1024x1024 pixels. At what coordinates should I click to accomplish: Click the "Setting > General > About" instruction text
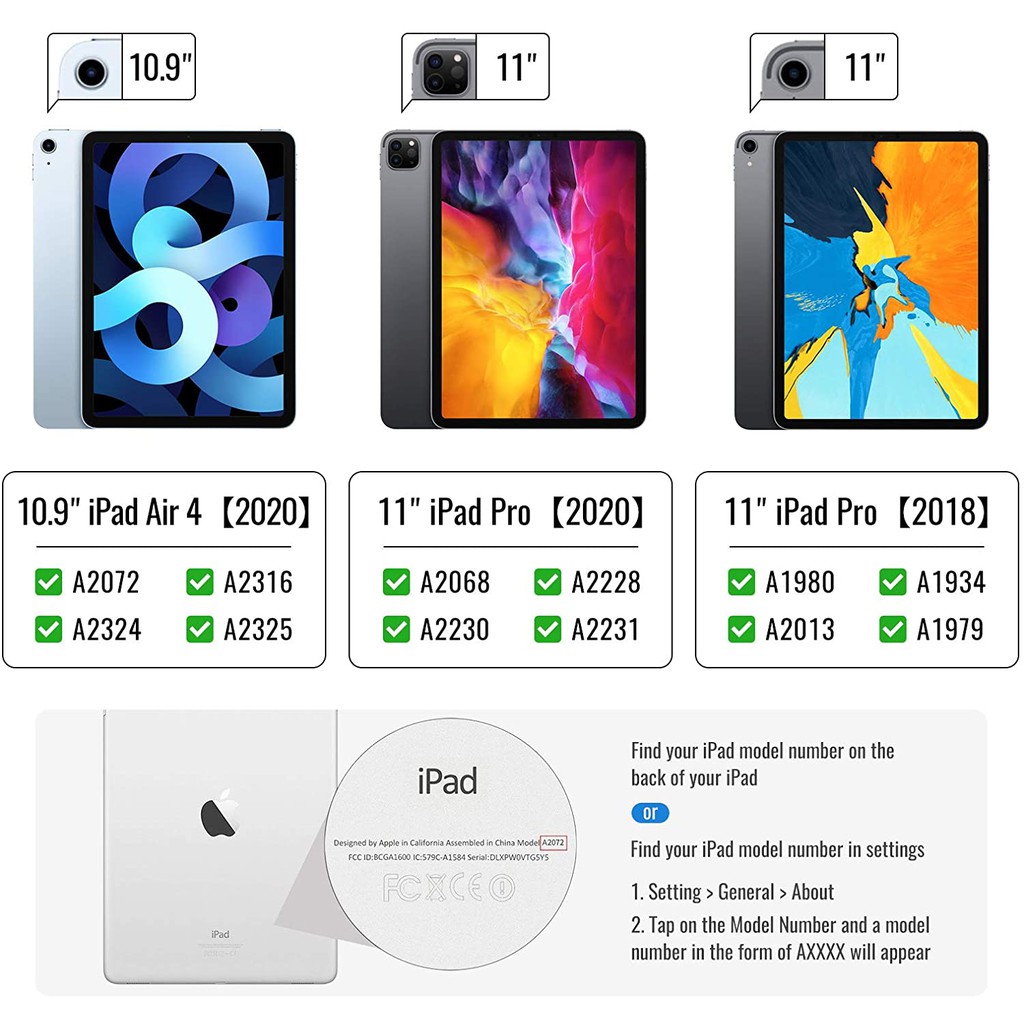coord(732,892)
